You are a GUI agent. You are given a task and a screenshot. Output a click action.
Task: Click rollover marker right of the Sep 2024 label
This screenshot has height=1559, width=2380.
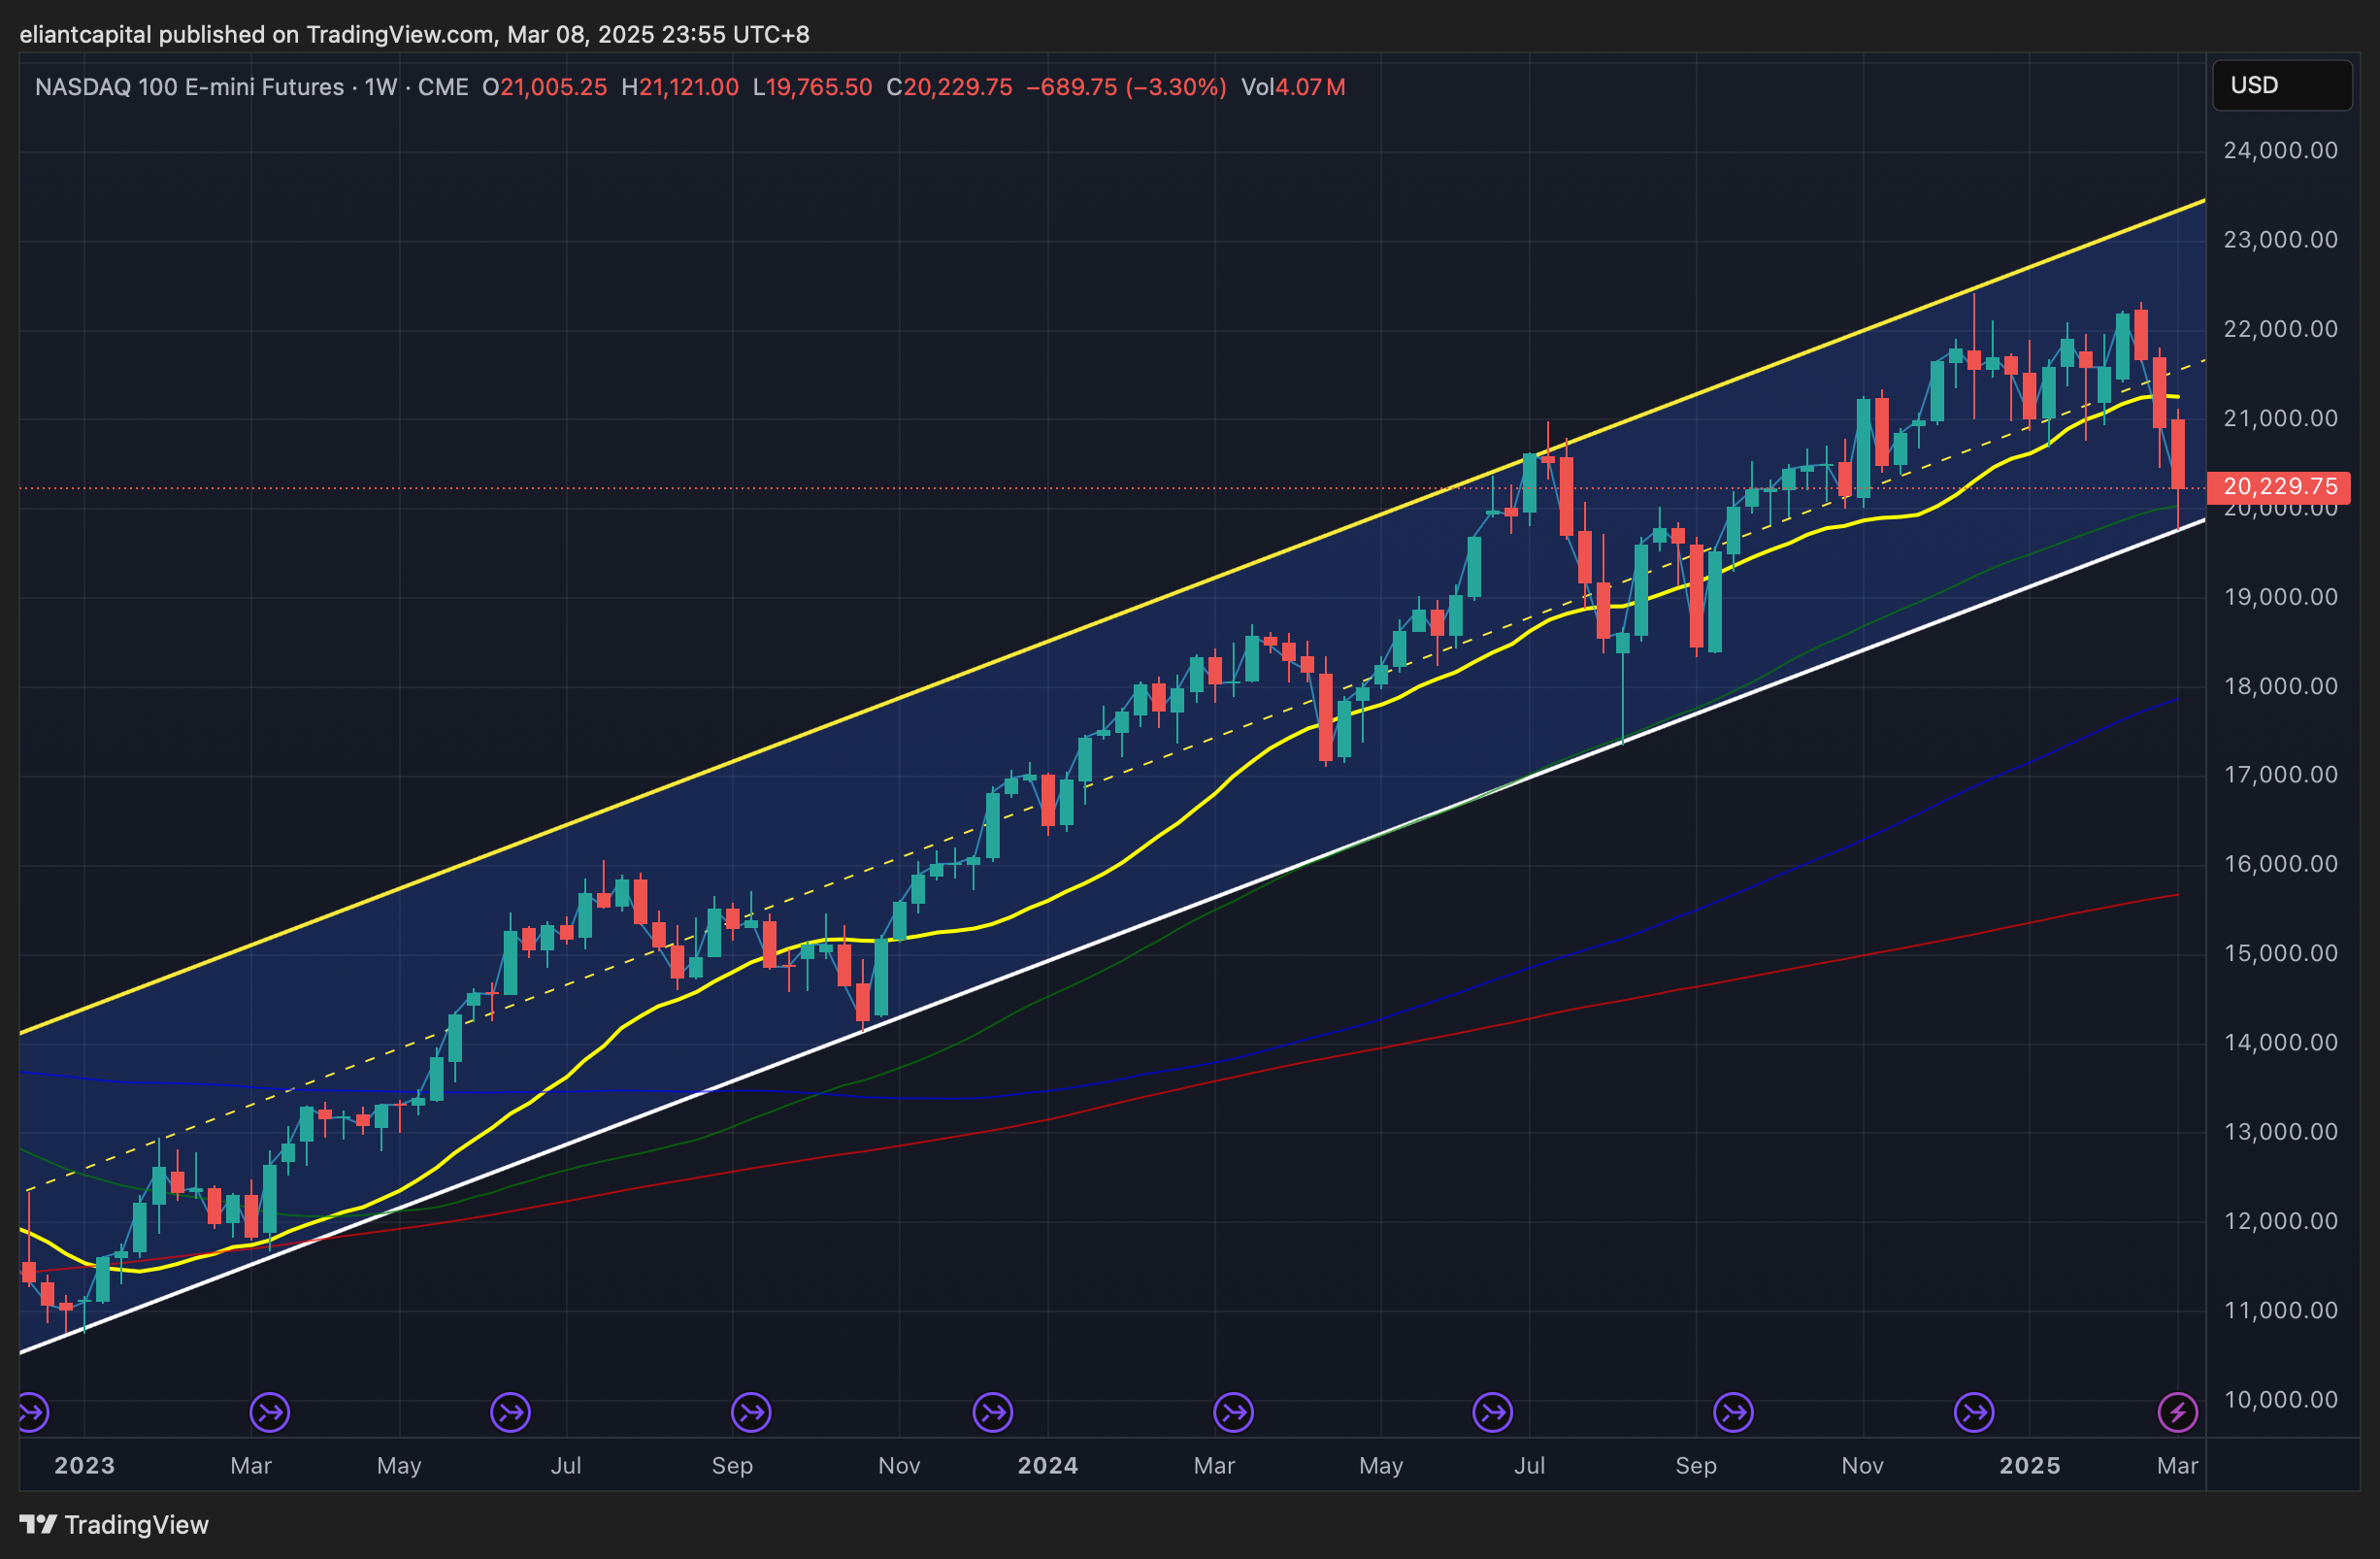pyautogui.click(x=1733, y=1412)
